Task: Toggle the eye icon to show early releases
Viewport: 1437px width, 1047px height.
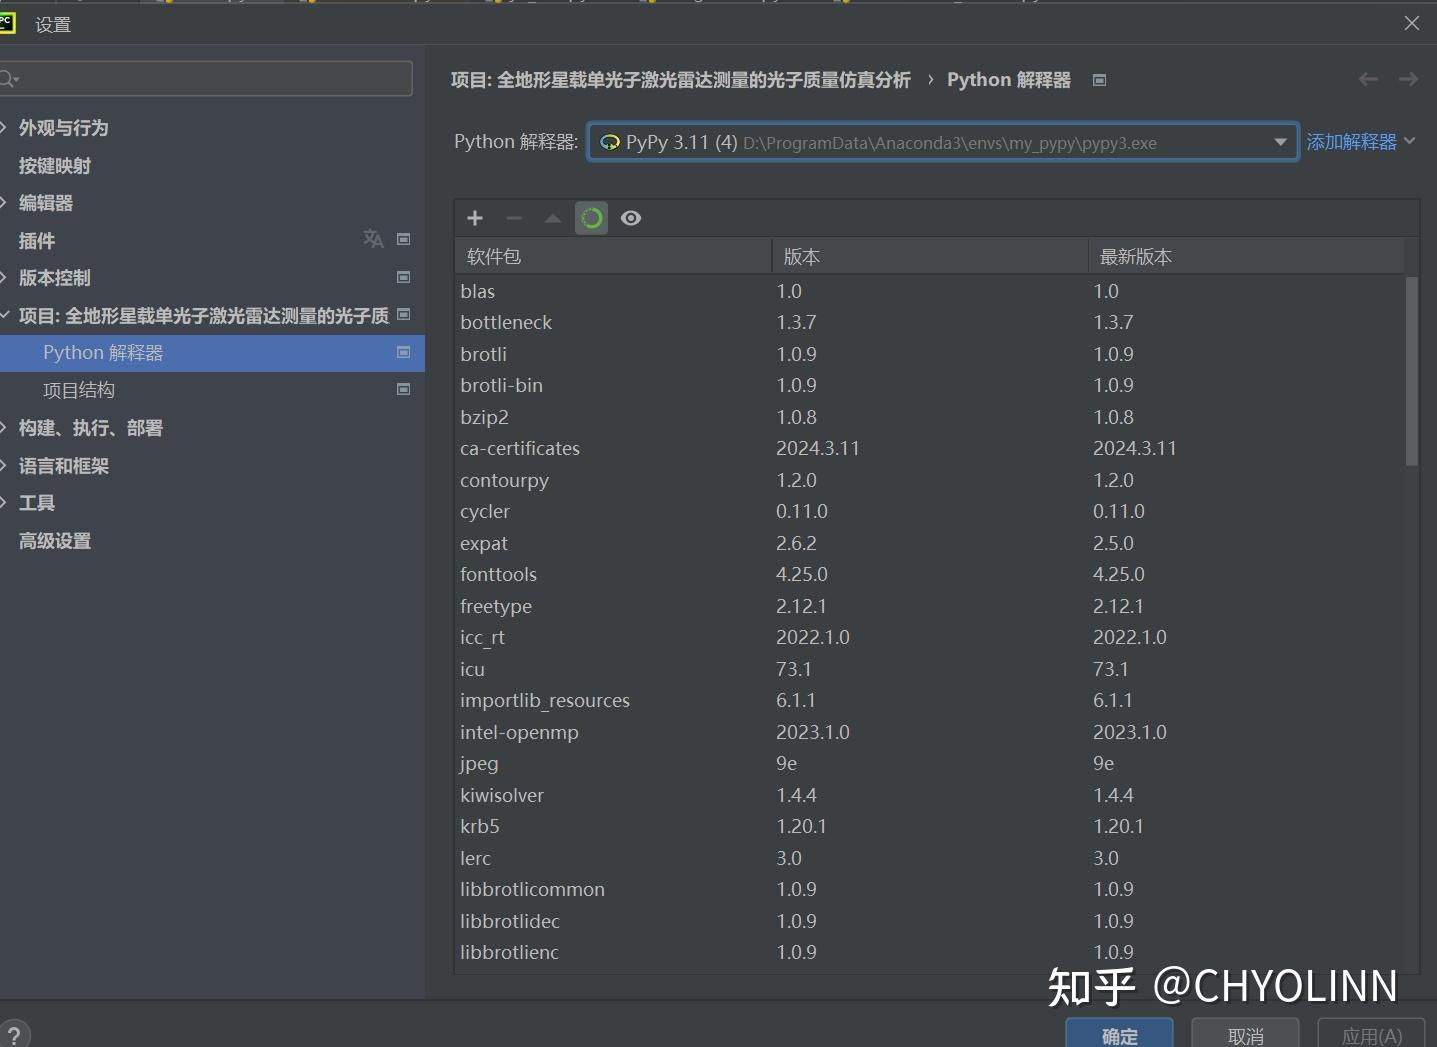Action: pyautogui.click(x=631, y=218)
